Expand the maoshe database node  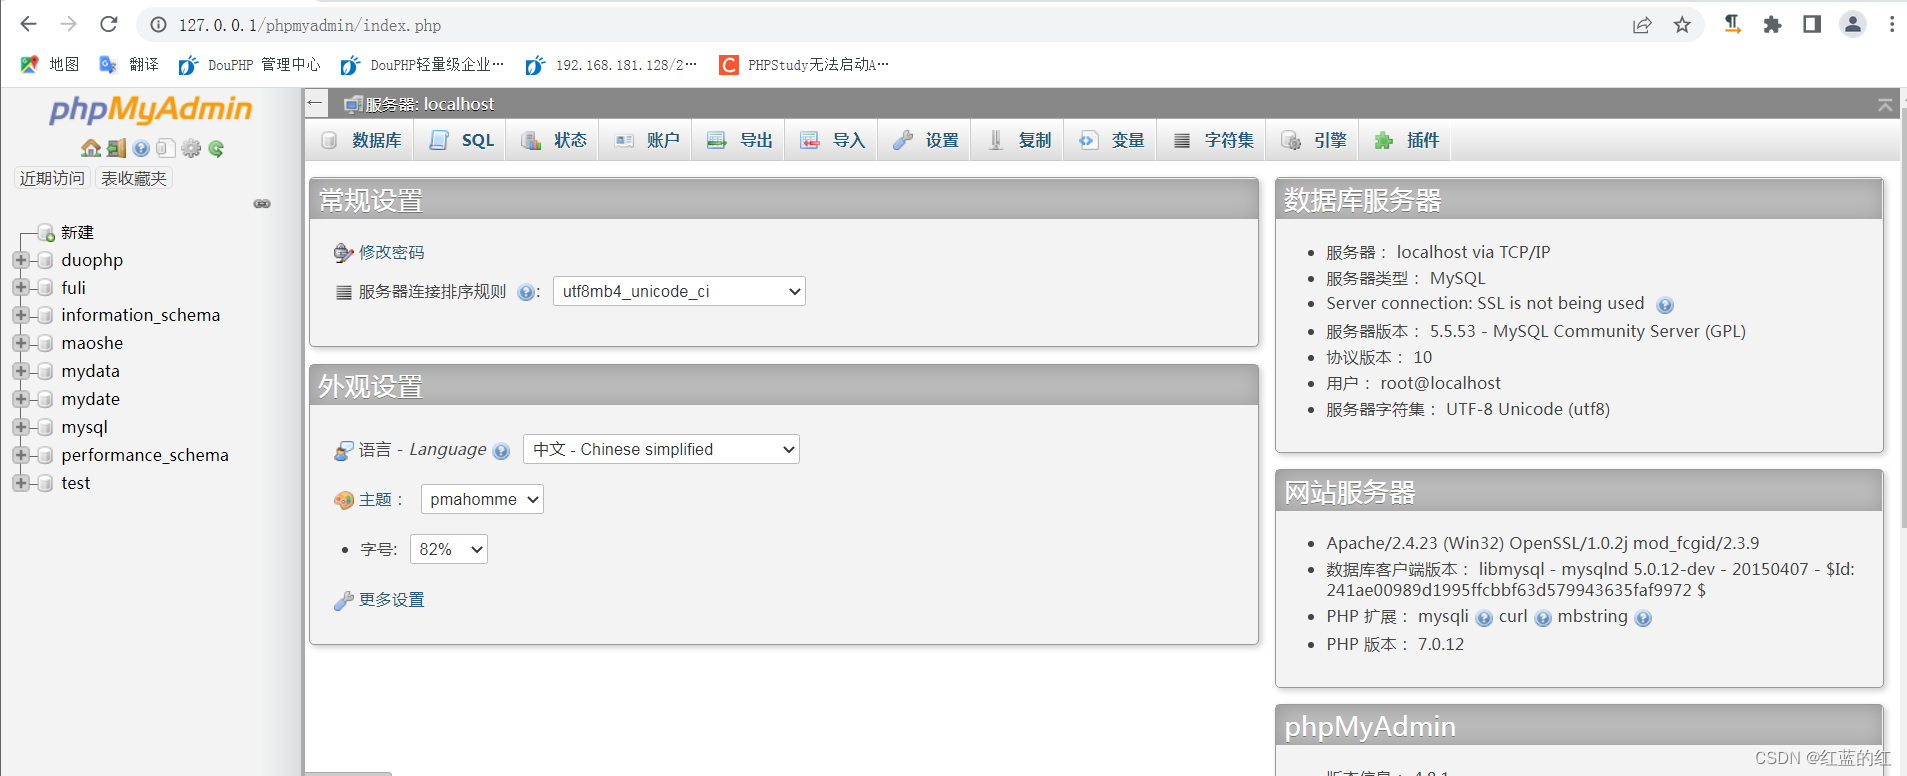point(20,343)
